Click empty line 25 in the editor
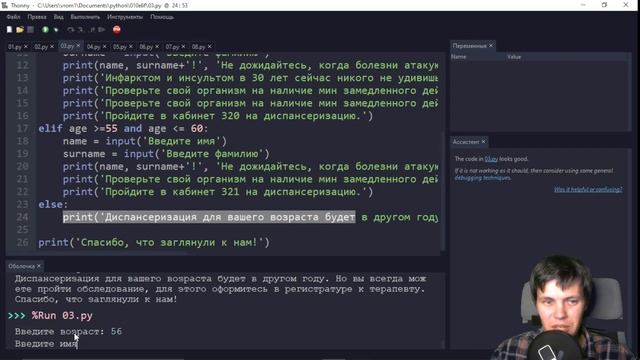The width and height of the screenshot is (640, 360). coord(237,230)
